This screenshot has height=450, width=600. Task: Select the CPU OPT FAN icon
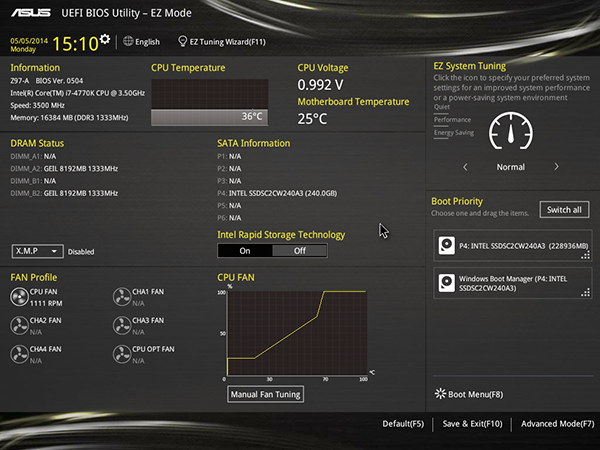(x=122, y=354)
